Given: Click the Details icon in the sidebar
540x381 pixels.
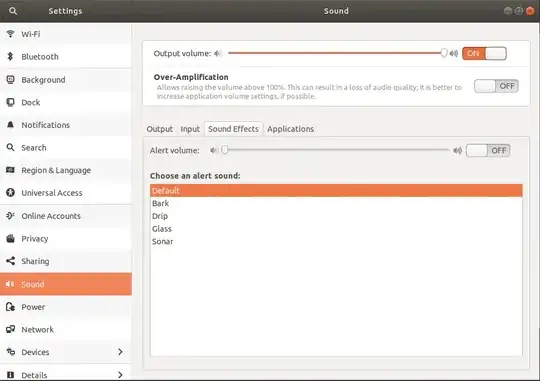Looking at the screenshot, I should pos(10,375).
